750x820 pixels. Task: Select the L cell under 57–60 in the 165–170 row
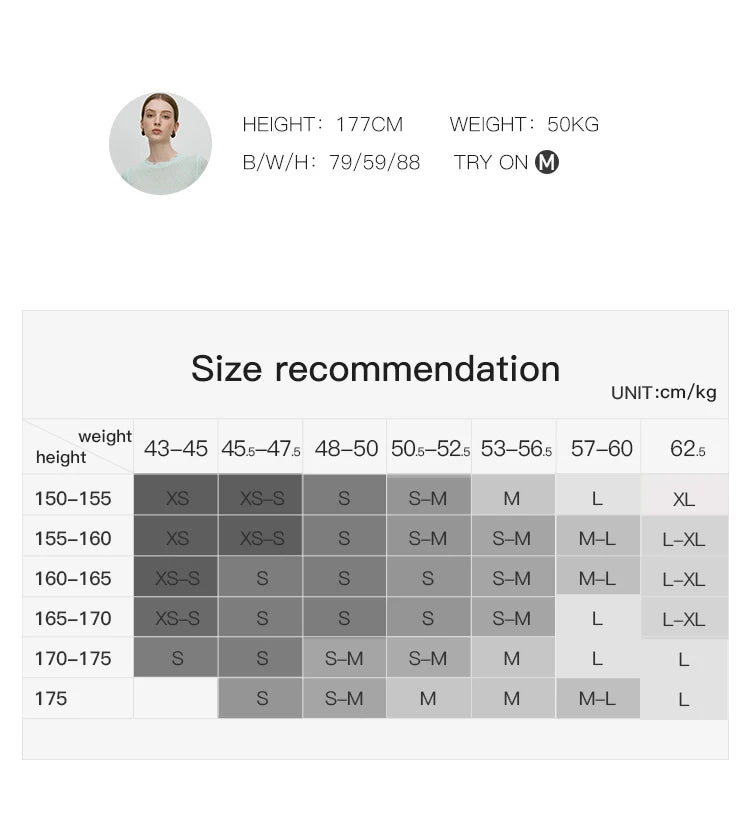coord(597,619)
